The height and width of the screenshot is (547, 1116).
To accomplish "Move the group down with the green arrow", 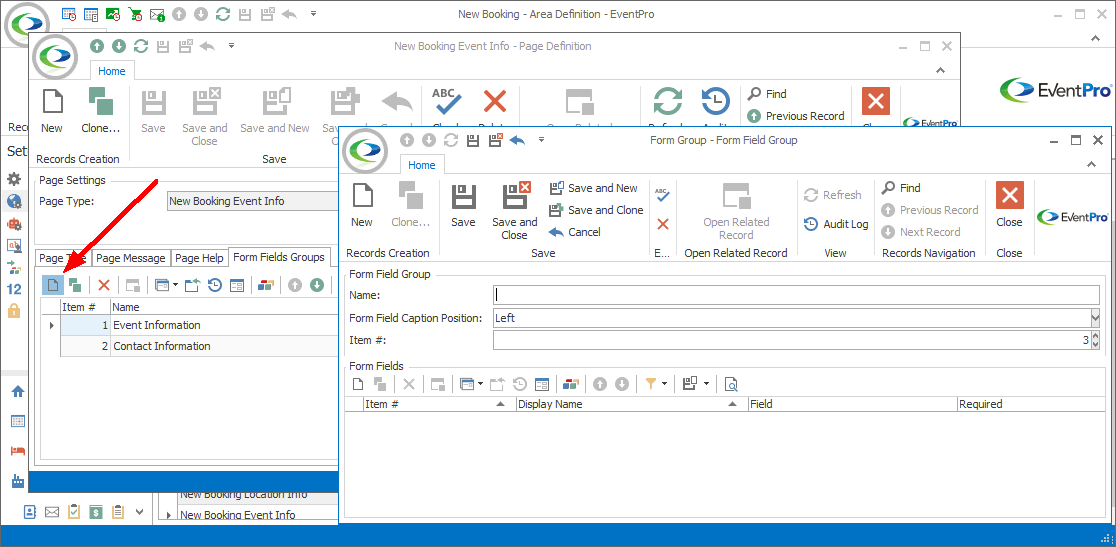I will click(317, 285).
